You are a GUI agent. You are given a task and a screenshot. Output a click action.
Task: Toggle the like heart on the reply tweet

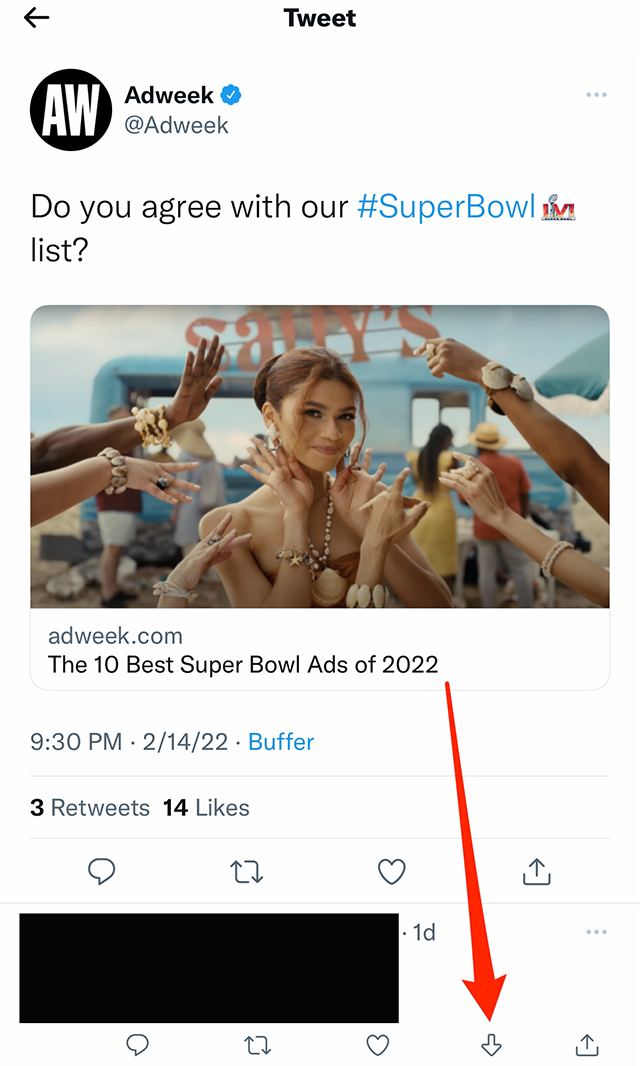(377, 1044)
